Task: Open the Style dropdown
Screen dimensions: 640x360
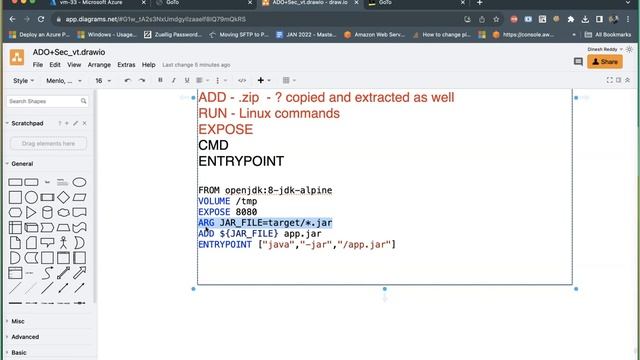Action: [23, 81]
